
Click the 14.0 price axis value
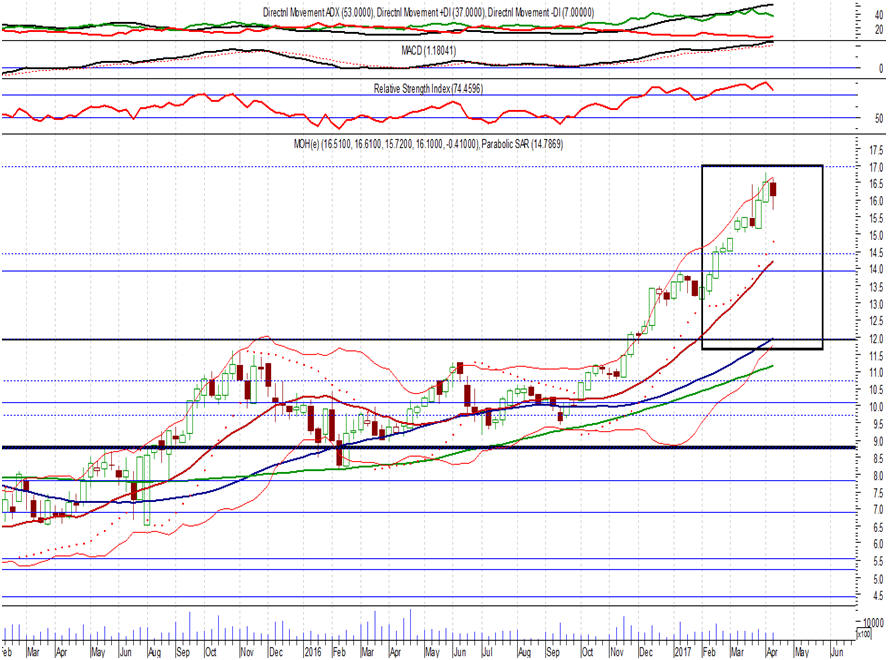tap(877, 270)
